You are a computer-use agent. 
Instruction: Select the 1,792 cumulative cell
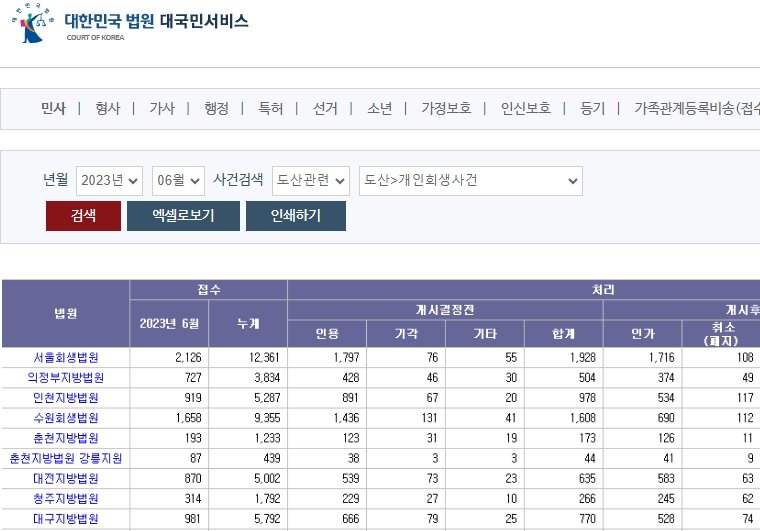pos(248,499)
